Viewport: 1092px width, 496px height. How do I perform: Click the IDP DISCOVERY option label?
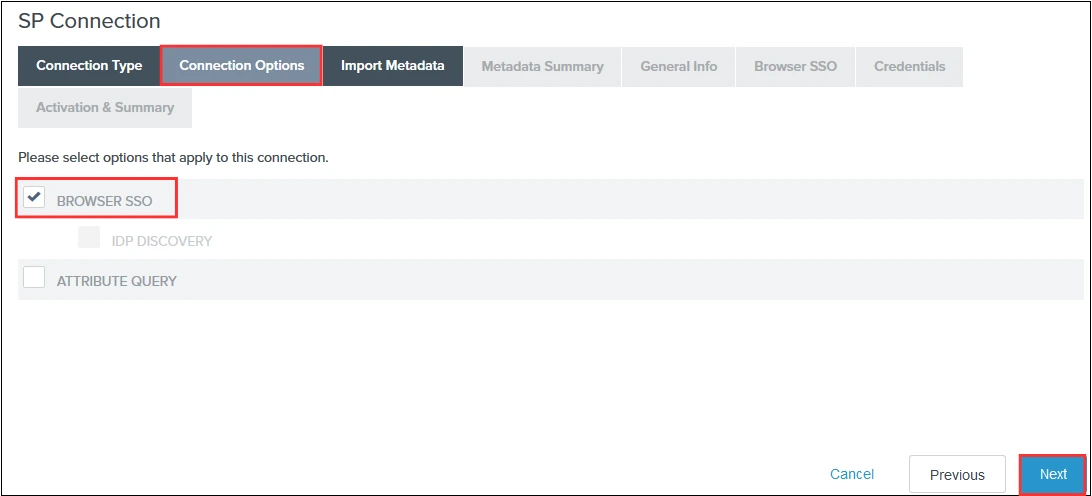pos(161,241)
